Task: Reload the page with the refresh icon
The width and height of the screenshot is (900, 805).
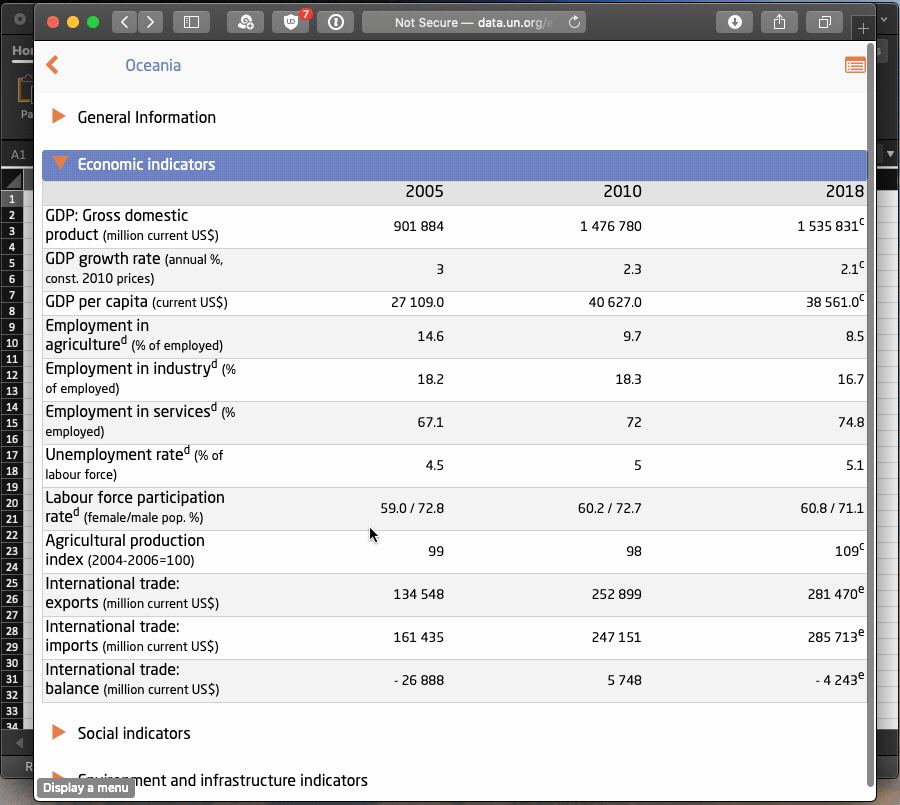Action: (574, 22)
